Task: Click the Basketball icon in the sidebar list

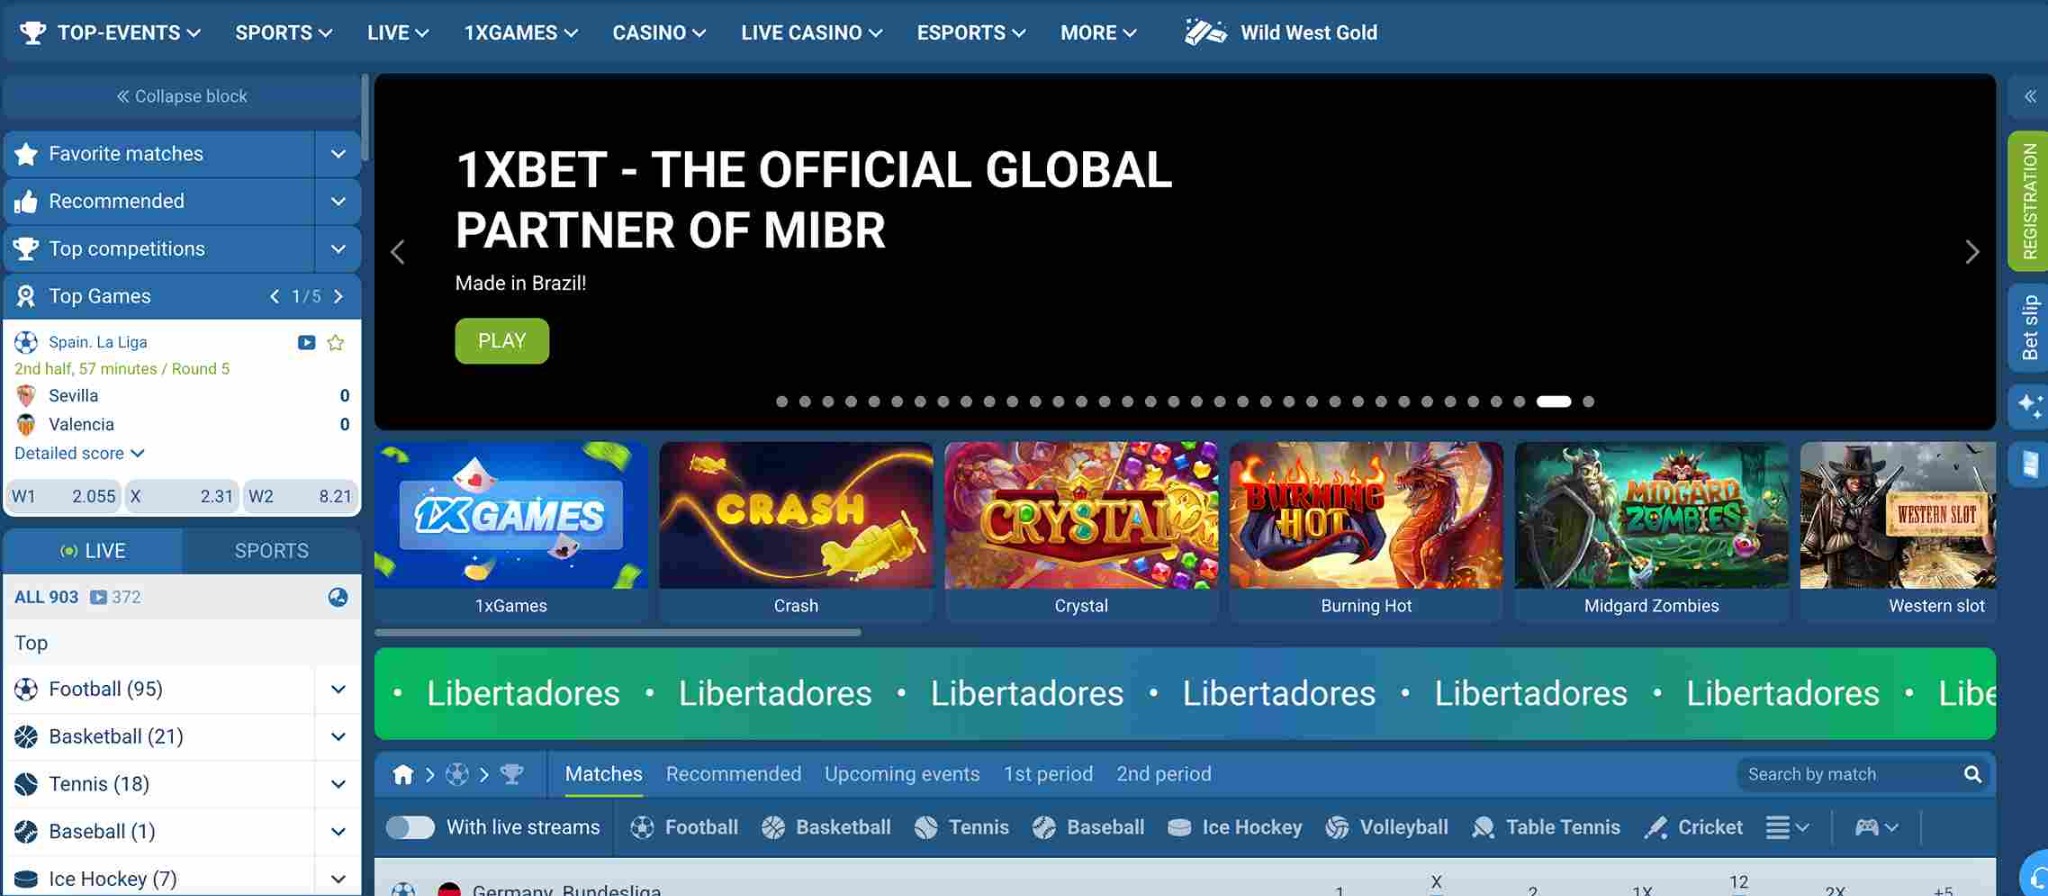Action: tap(26, 737)
